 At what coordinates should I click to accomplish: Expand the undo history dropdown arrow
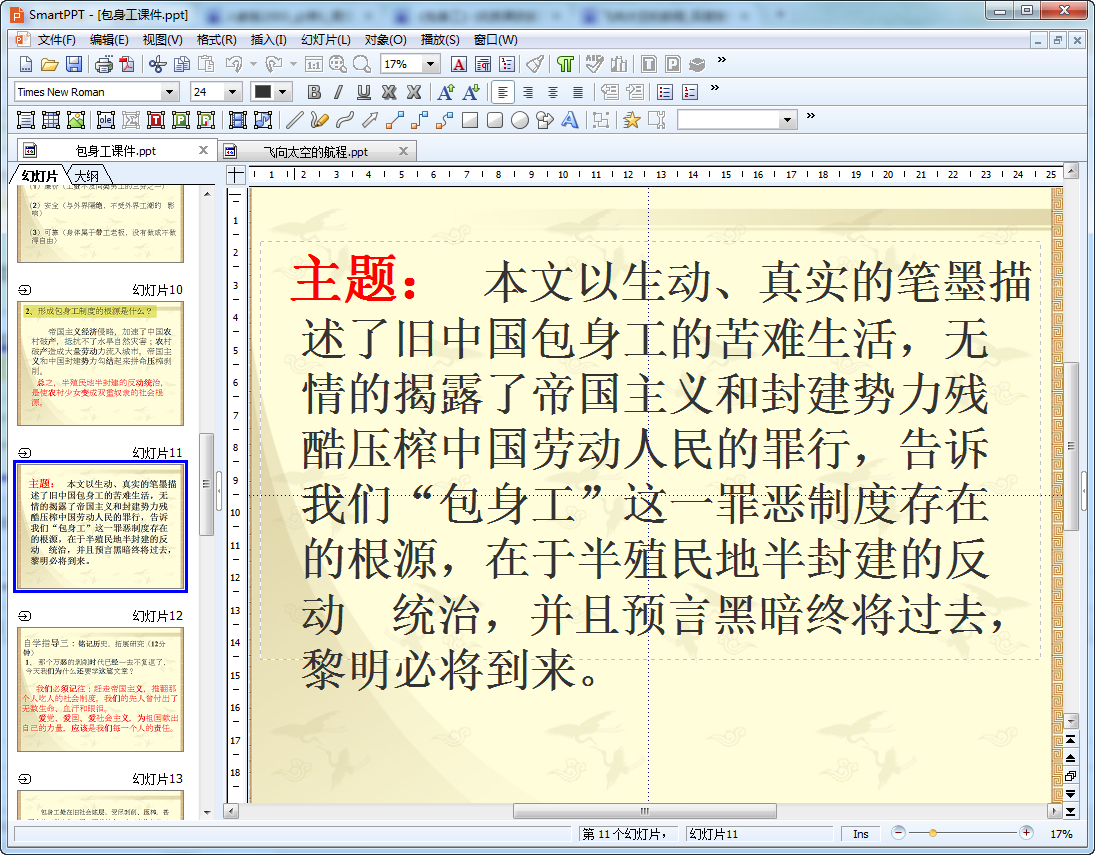click(253, 64)
